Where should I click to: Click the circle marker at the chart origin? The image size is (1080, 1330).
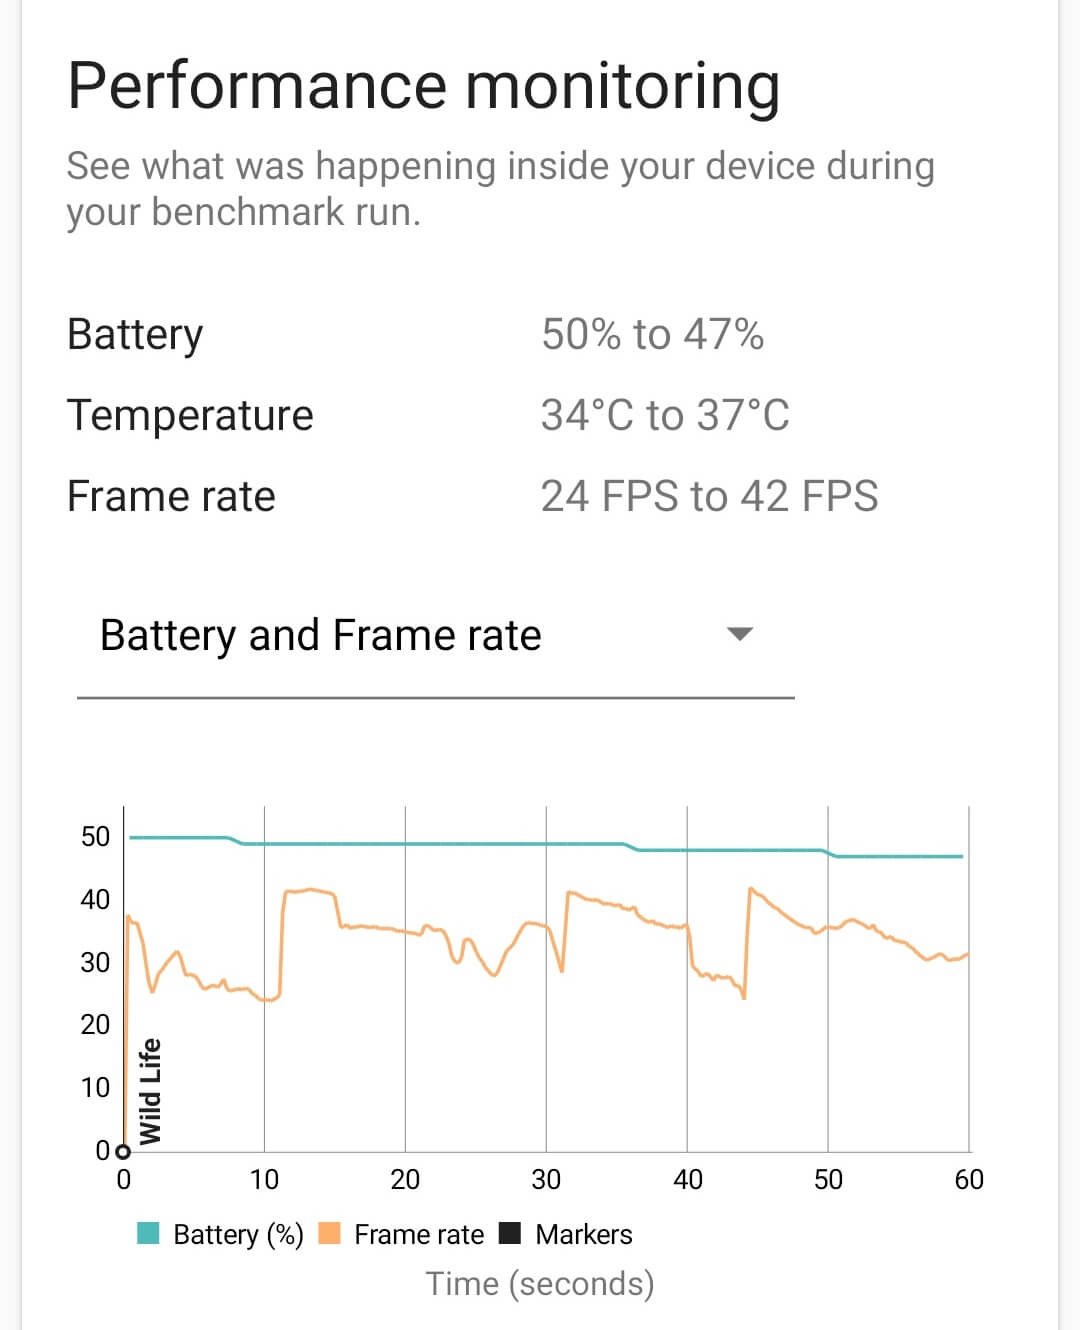click(125, 1152)
